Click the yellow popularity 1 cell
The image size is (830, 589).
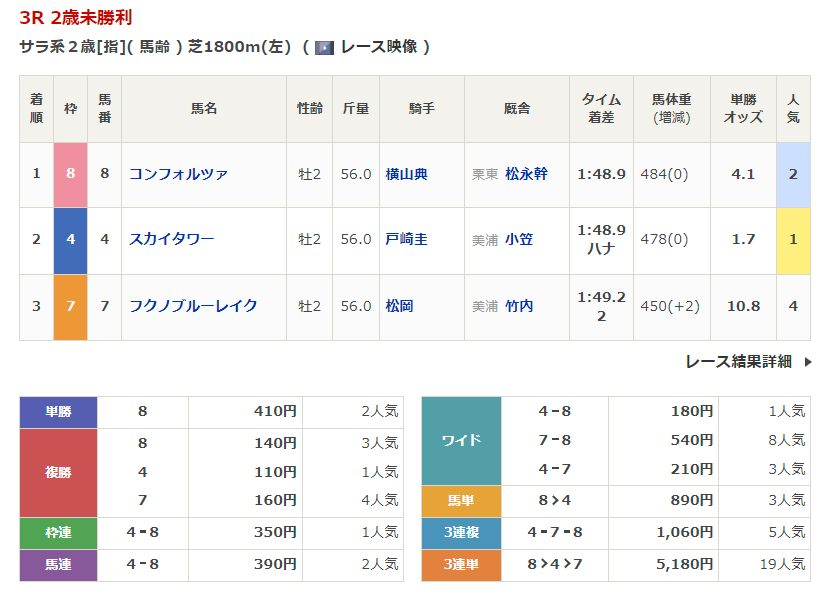coord(793,240)
